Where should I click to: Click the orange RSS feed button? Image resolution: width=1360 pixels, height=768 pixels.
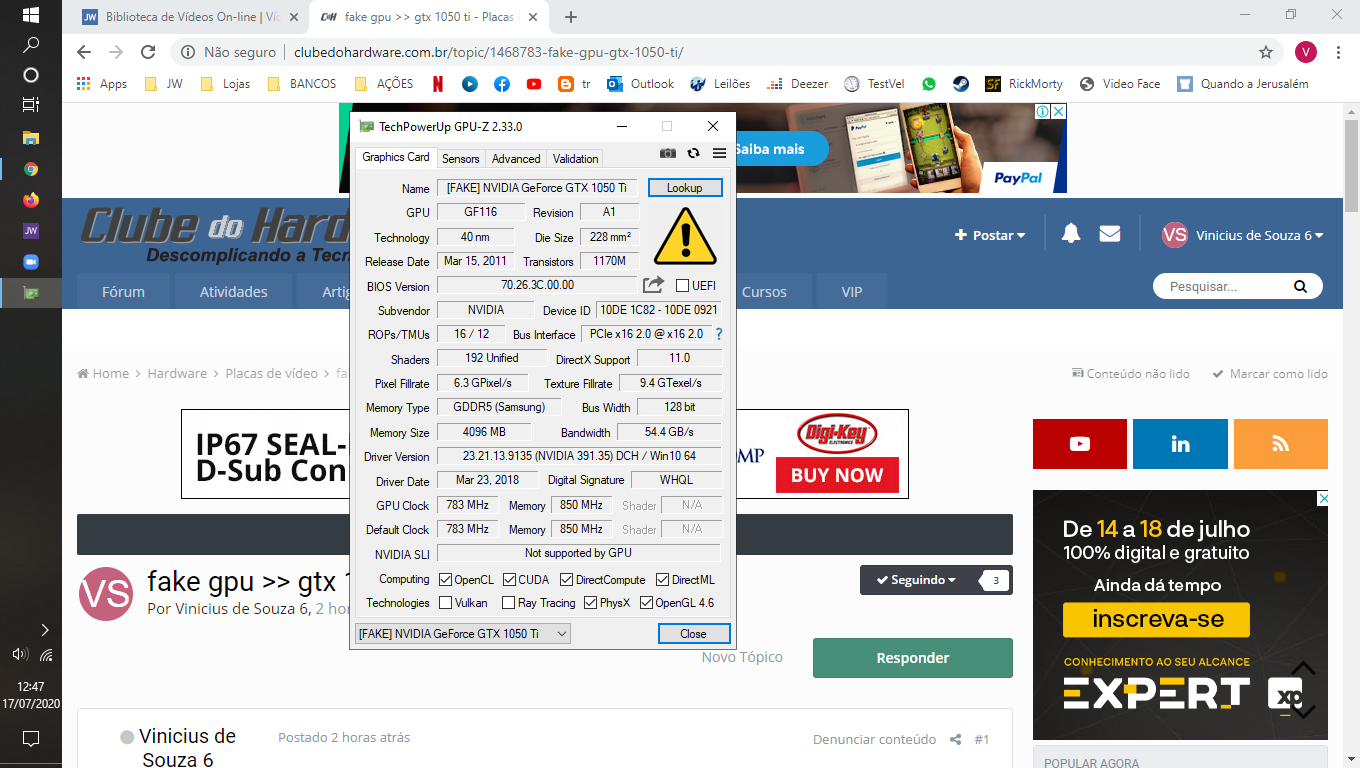tap(1281, 444)
